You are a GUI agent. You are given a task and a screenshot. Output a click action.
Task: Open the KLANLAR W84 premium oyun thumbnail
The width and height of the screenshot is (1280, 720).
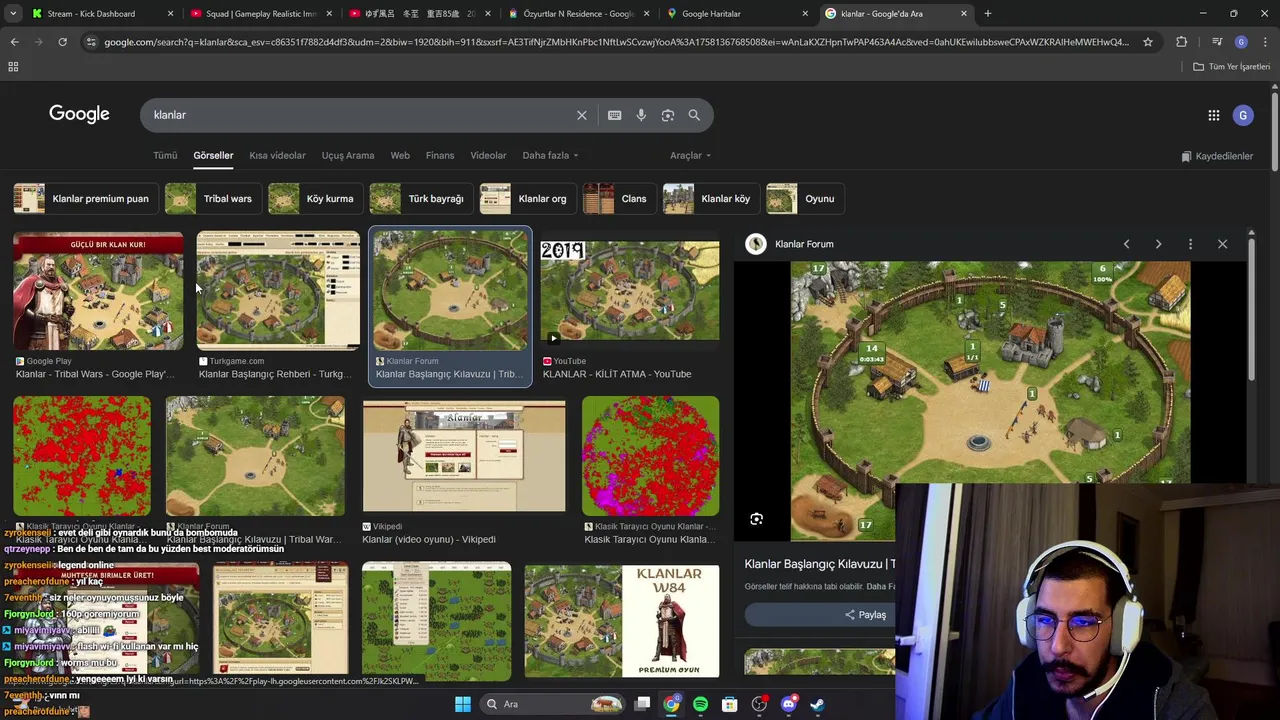point(621,621)
